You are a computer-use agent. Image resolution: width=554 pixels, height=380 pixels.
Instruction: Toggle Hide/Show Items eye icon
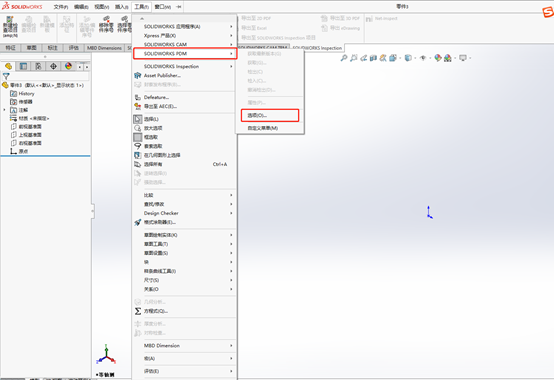click(423, 58)
